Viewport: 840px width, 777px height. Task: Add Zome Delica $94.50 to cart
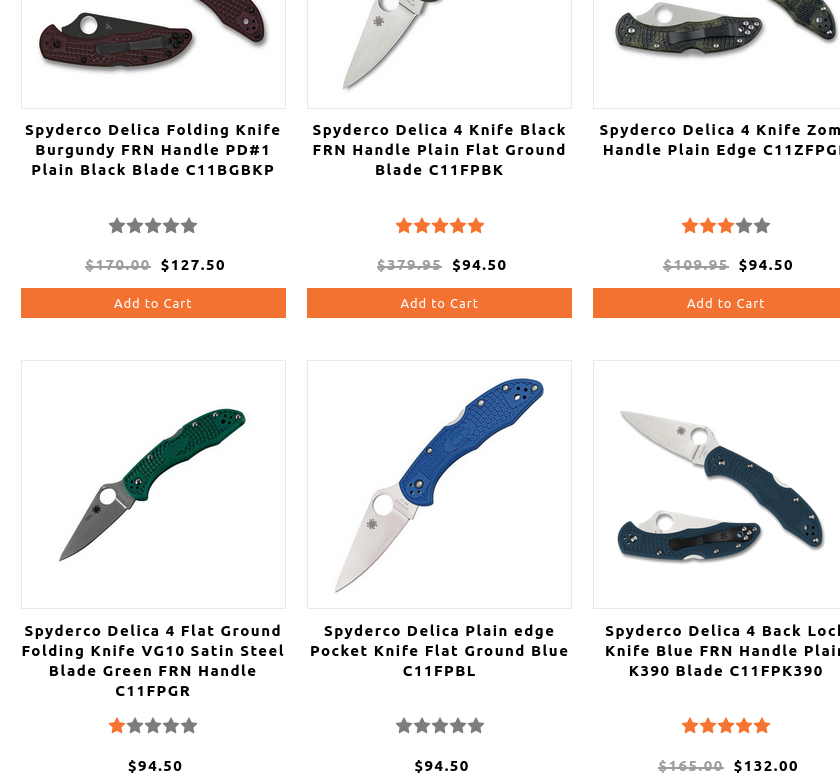716,303
